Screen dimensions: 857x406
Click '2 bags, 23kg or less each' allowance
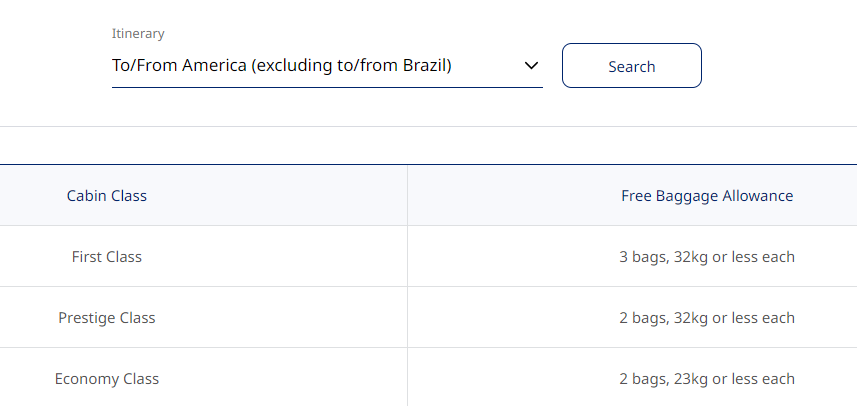coord(707,379)
